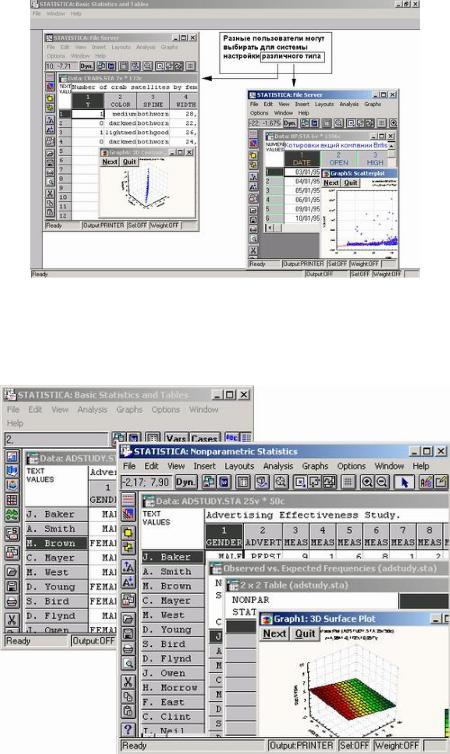Select COLOR column header in left File Server

tap(120, 101)
